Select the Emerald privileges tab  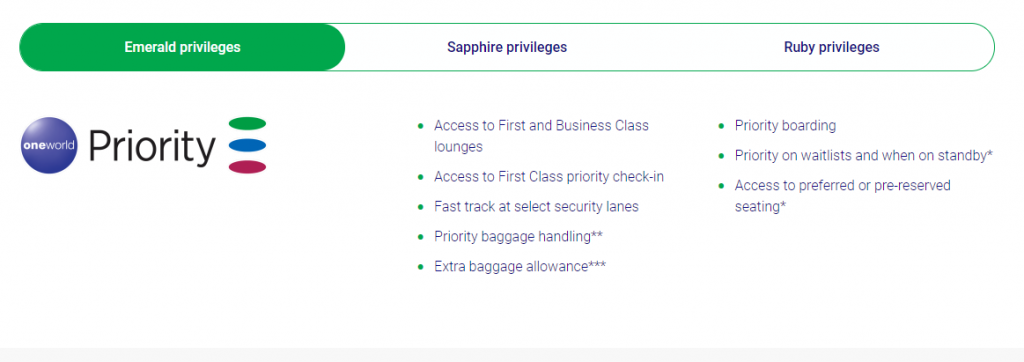pyautogui.click(x=182, y=47)
